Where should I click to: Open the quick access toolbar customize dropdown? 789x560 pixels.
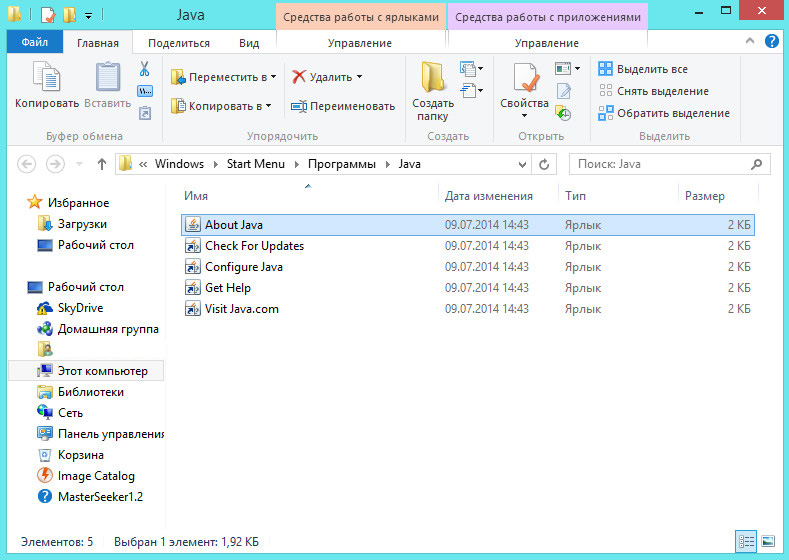tap(89, 16)
